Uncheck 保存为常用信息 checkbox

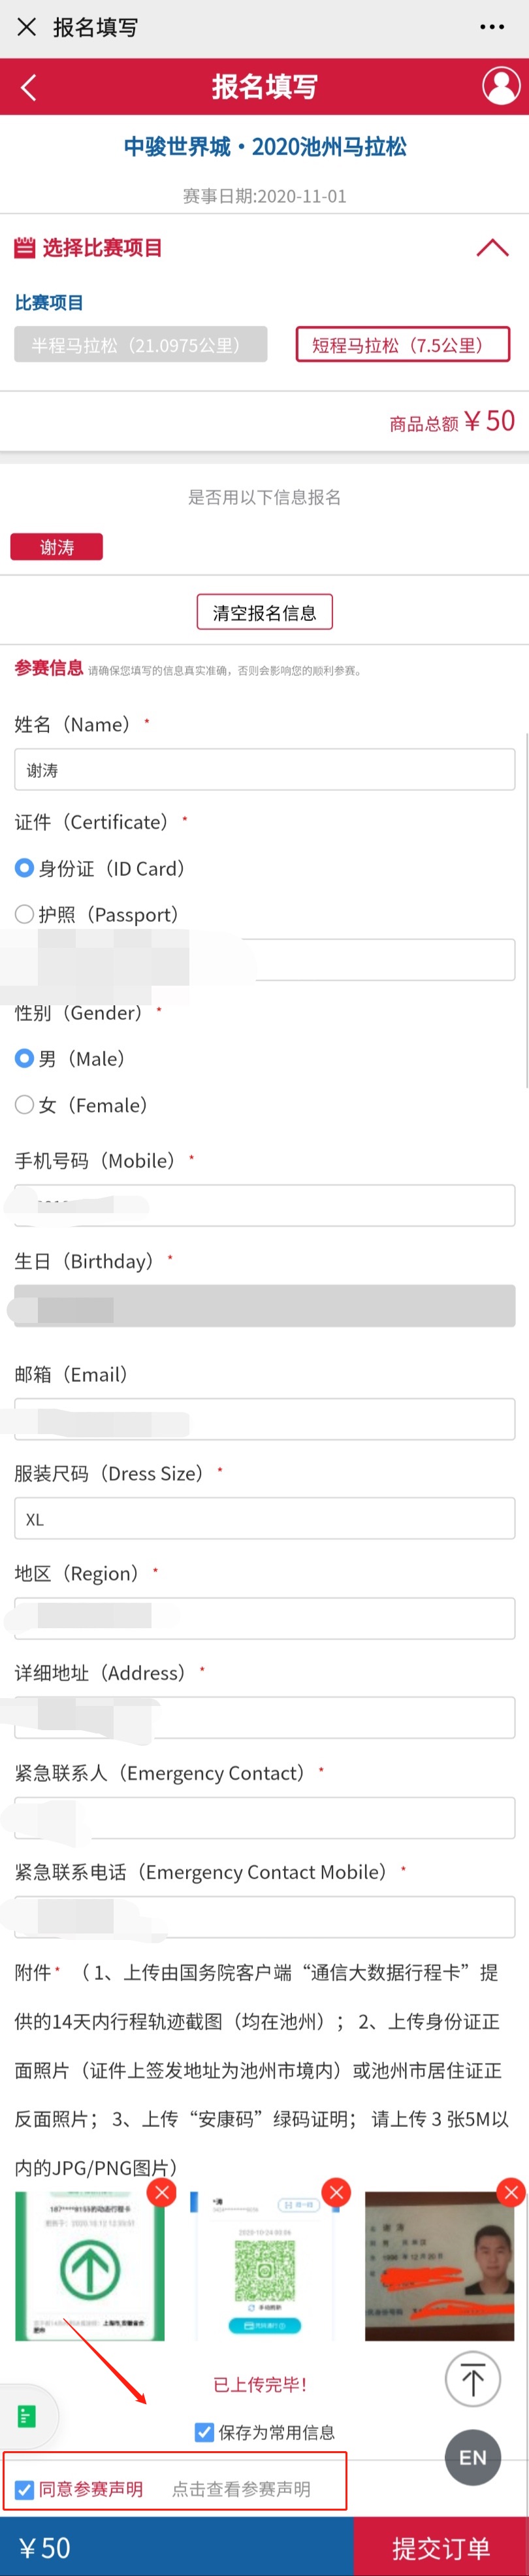pyautogui.click(x=204, y=2432)
